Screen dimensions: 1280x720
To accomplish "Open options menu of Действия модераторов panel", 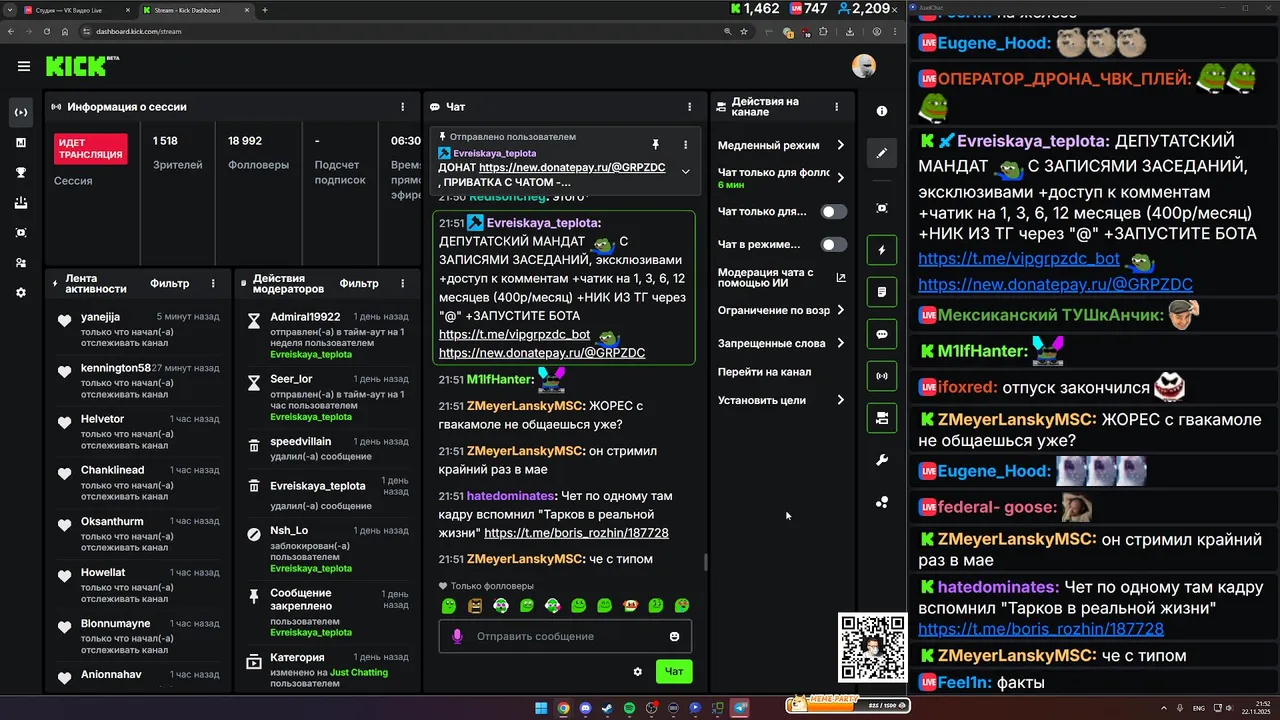I will (x=403, y=284).
